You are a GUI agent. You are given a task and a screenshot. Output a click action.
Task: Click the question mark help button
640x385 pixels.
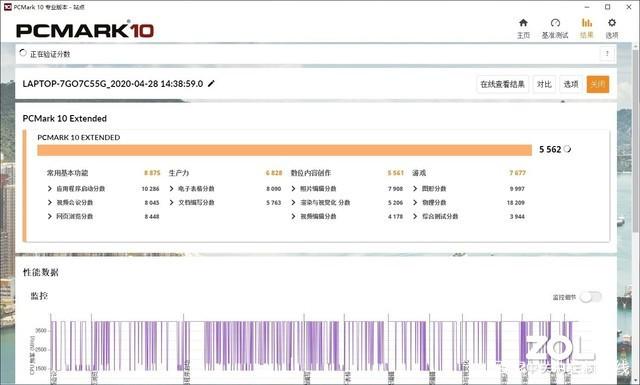pyautogui.click(x=607, y=53)
